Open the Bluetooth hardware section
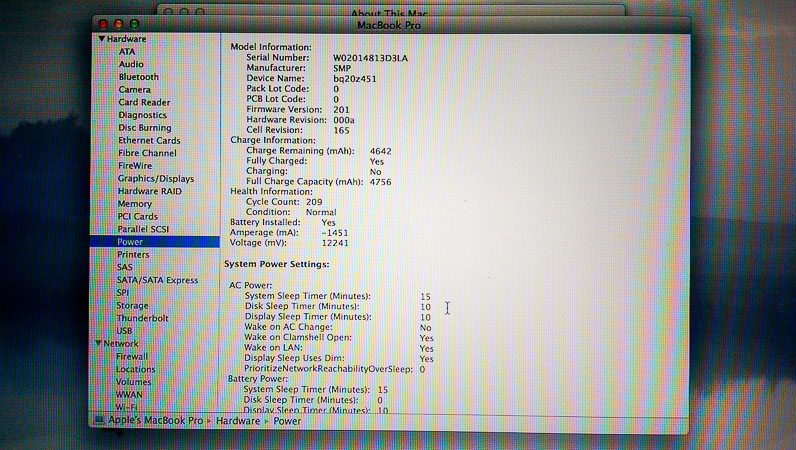This screenshot has height=450, width=796. [139, 77]
